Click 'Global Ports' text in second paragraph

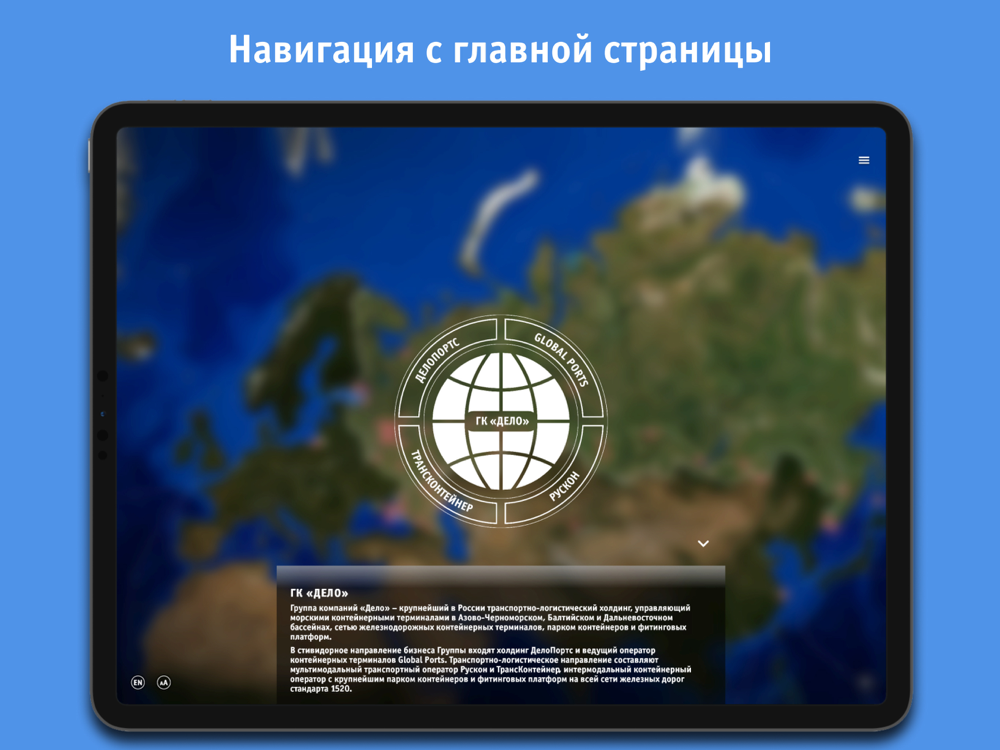coord(422,660)
